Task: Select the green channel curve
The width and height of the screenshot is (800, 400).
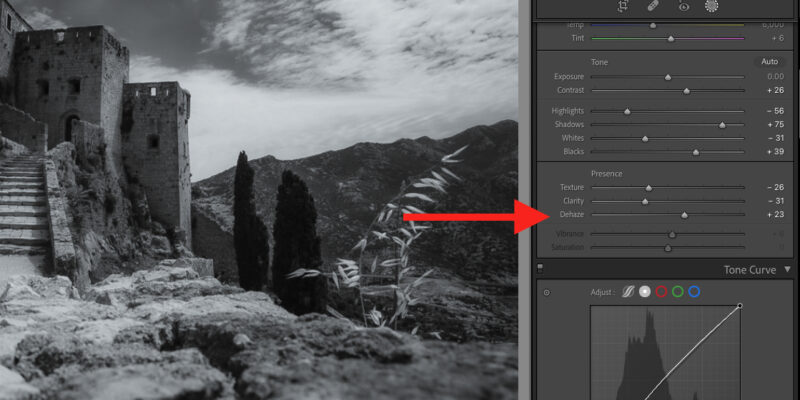Action: [x=678, y=292]
